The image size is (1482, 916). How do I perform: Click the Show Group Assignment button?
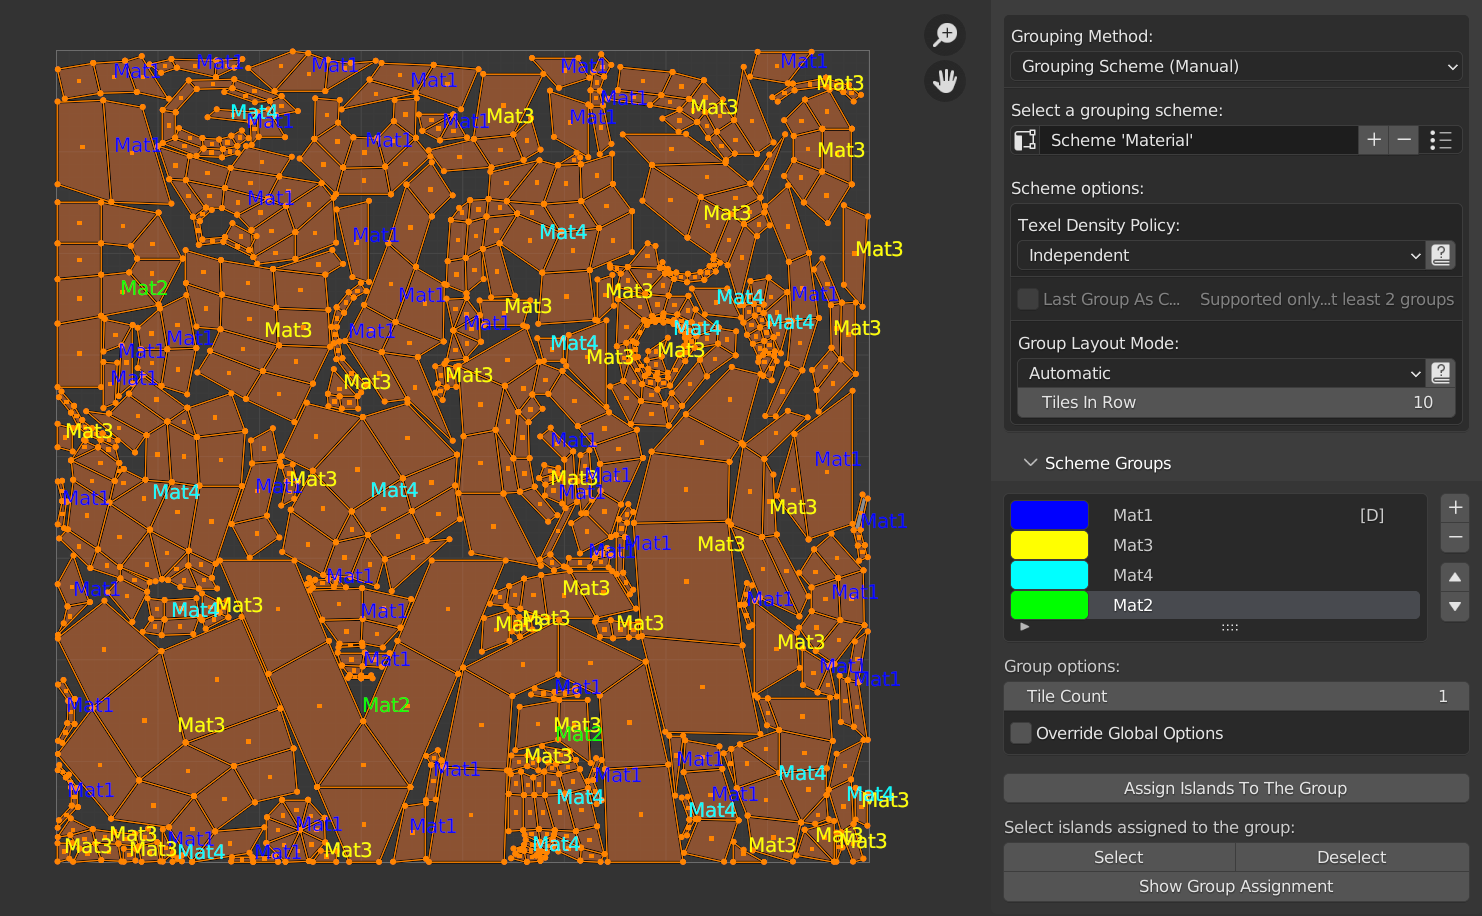[x=1235, y=886]
